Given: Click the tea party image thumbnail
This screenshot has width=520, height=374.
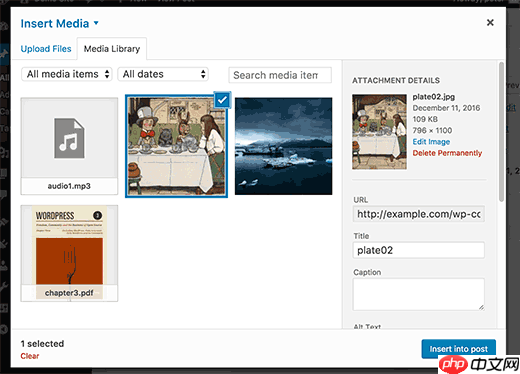Looking at the screenshot, I should pos(177,146).
